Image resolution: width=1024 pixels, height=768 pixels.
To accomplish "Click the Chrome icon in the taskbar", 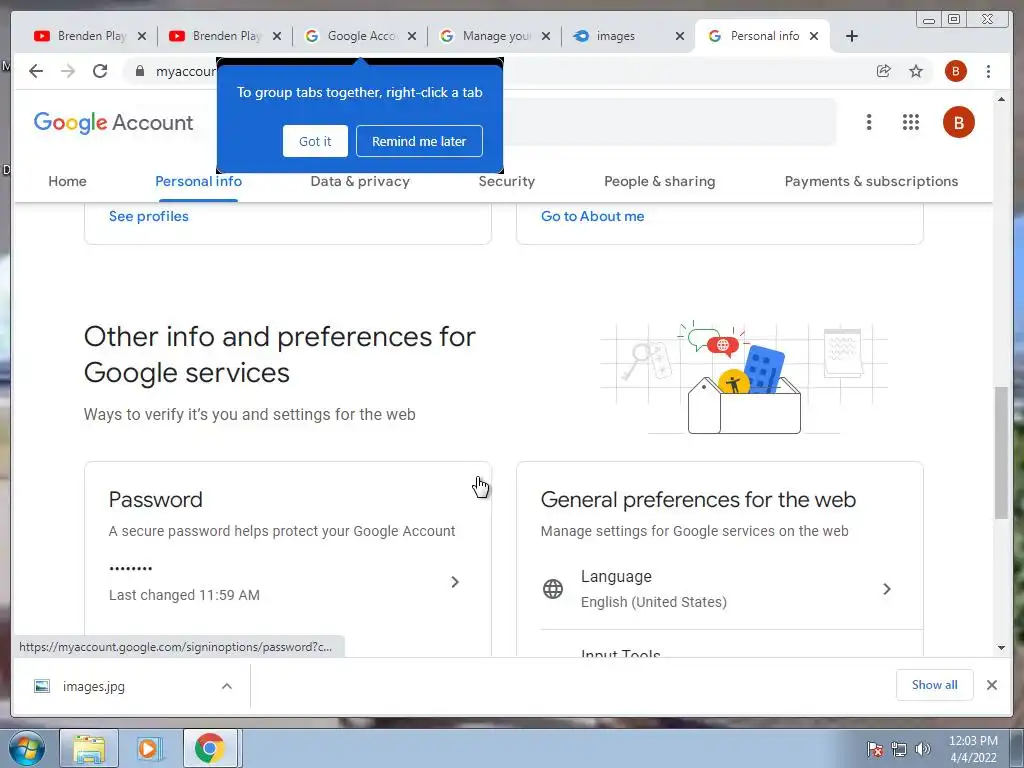I will tap(209, 749).
